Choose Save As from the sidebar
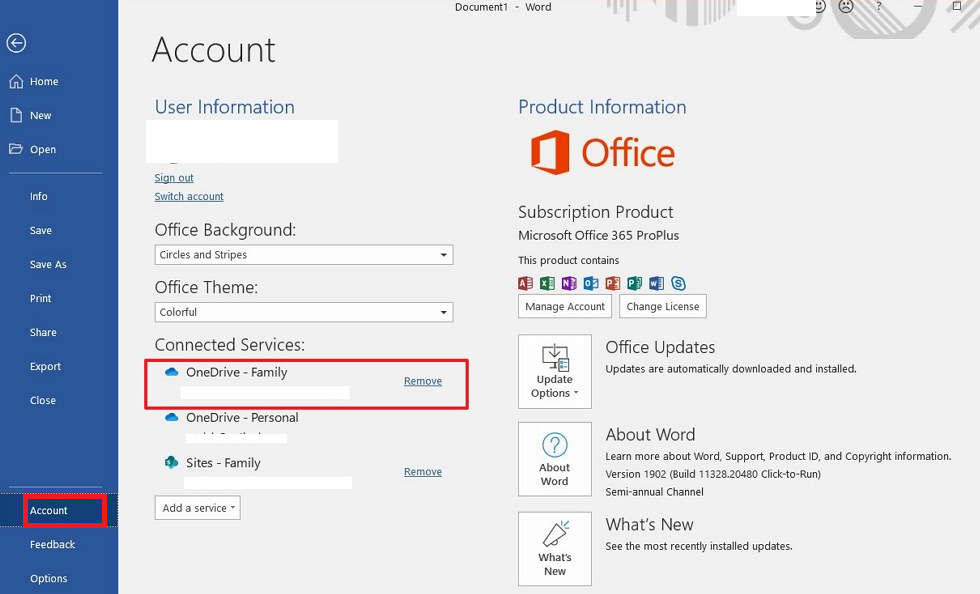Image resolution: width=980 pixels, height=594 pixels. pos(48,264)
